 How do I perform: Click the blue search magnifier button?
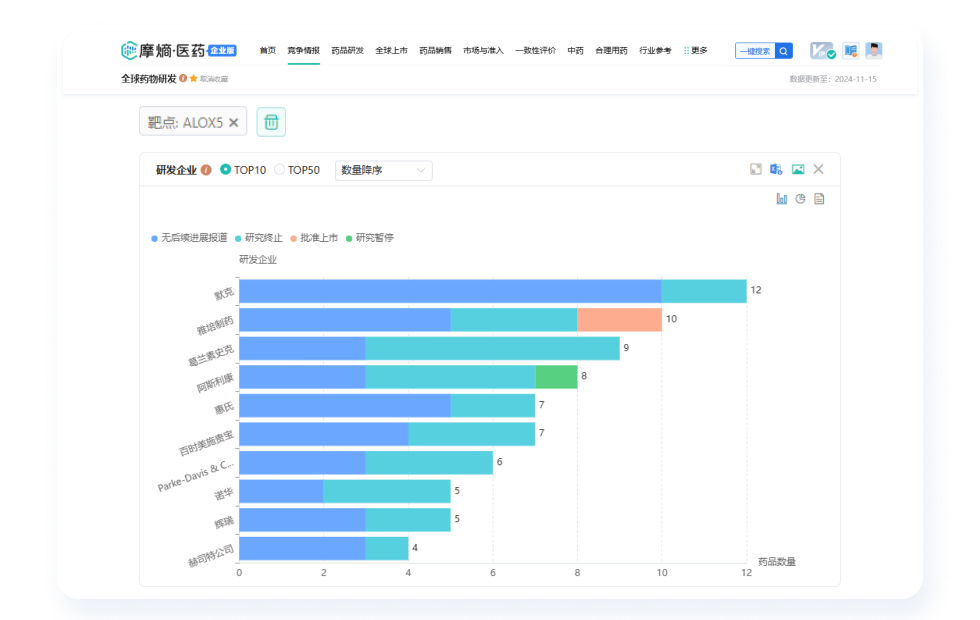point(784,51)
